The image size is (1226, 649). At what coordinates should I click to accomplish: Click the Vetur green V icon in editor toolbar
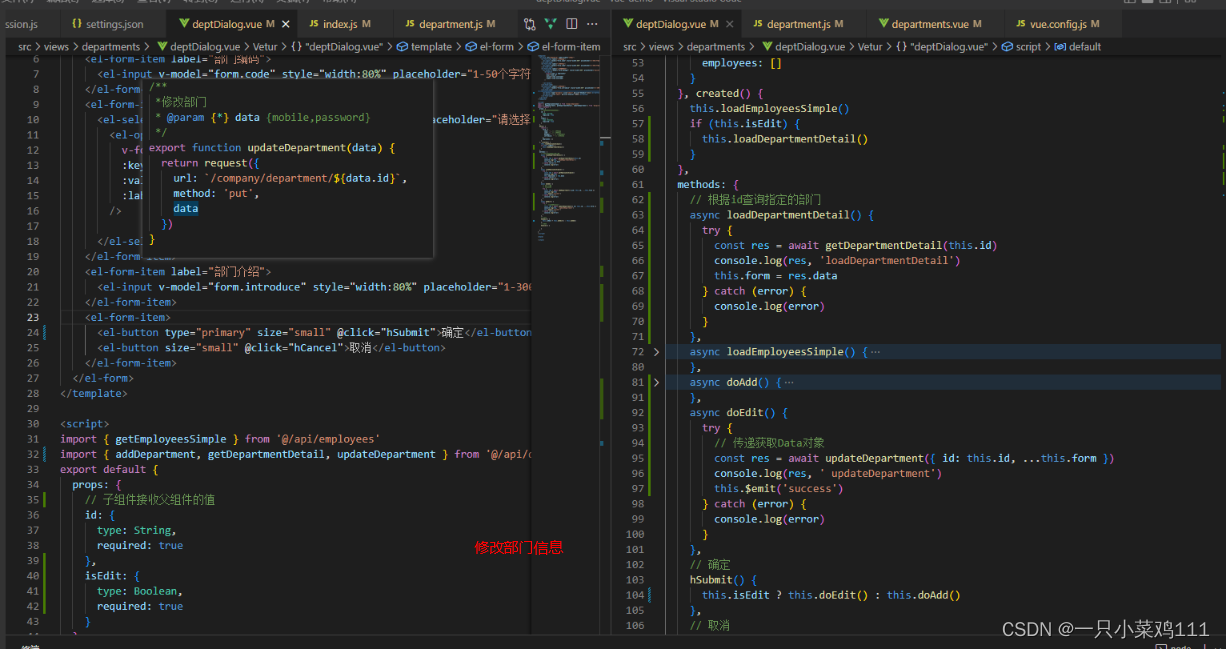pos(551,24)
